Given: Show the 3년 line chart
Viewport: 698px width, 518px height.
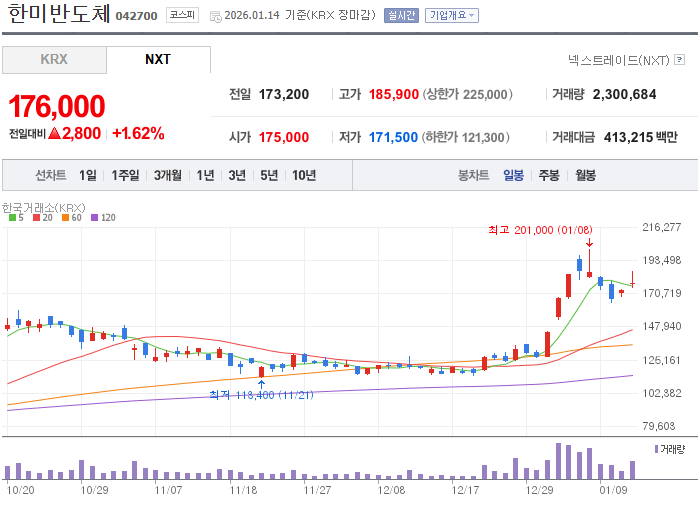Looking at the screenshot, I should 237,175.
